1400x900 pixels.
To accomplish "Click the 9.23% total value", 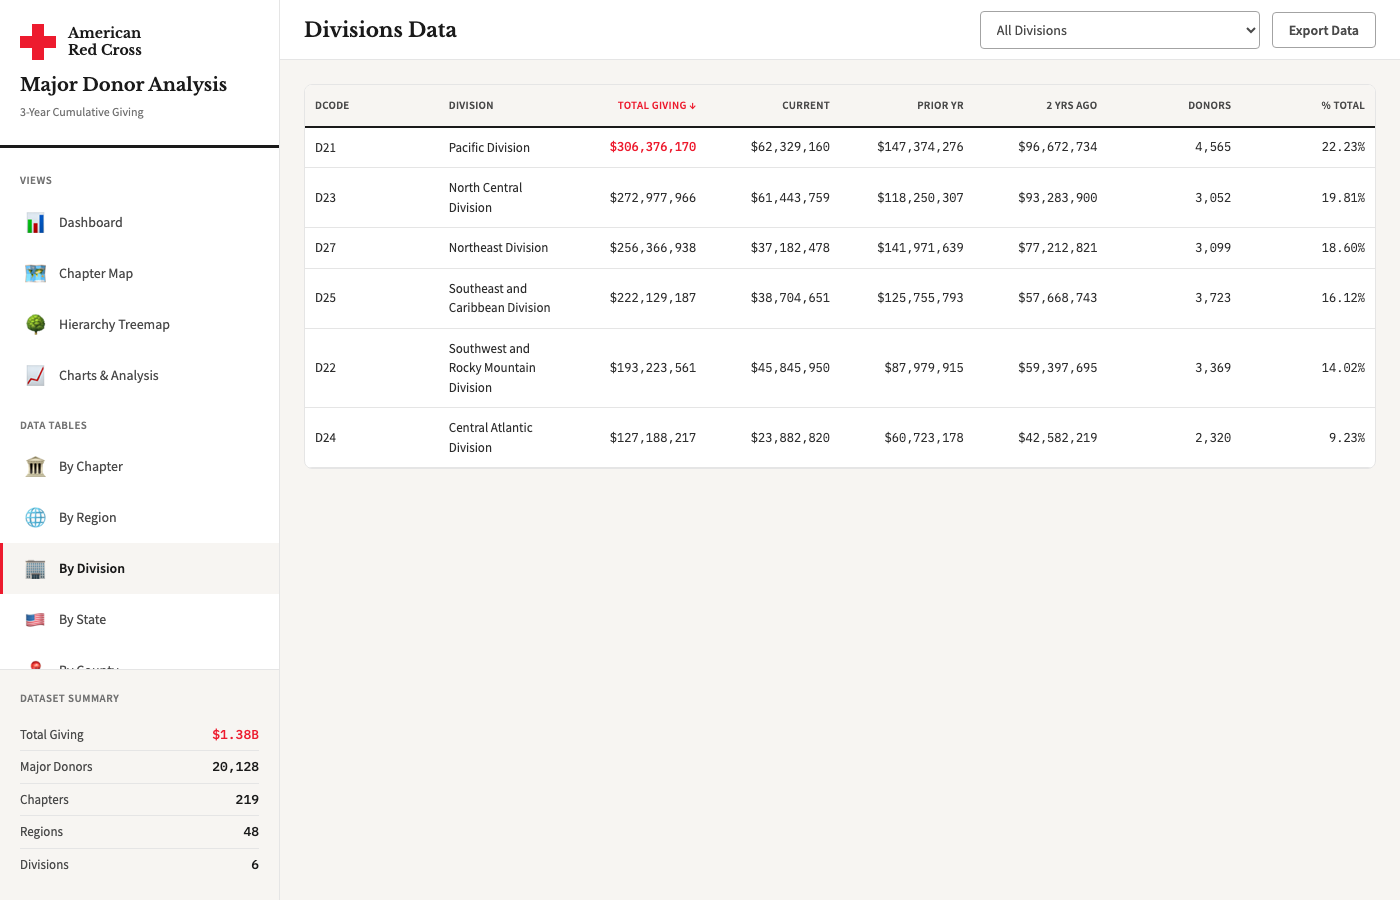I will (1347, 438).
